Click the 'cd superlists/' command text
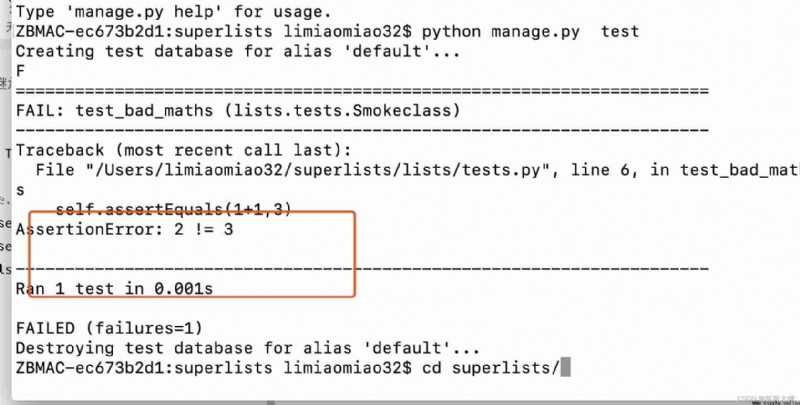This screenshot has width=800, height=405. pyautogui.click(x=491, y=367)
